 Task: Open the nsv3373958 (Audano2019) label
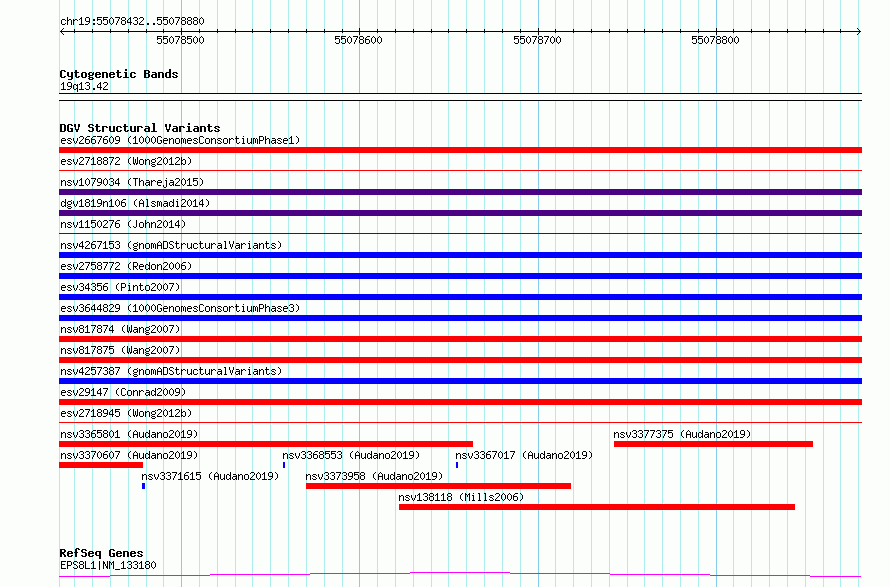click(374, 476)
